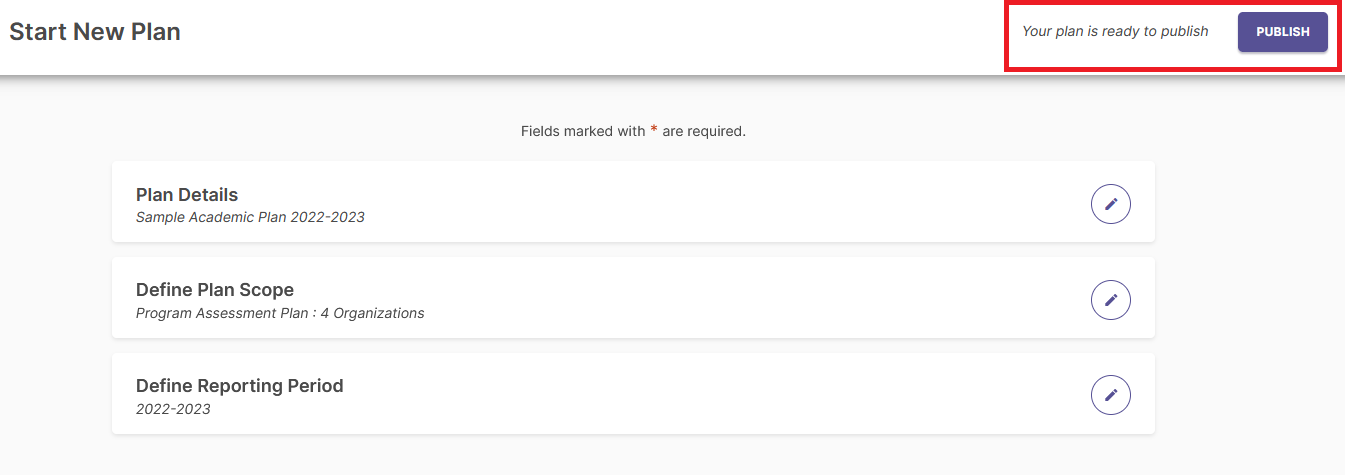The image size is (1345, 475).
Task: Open Define Plan Scope editor pencil icon
Action: click(1110, 299)
